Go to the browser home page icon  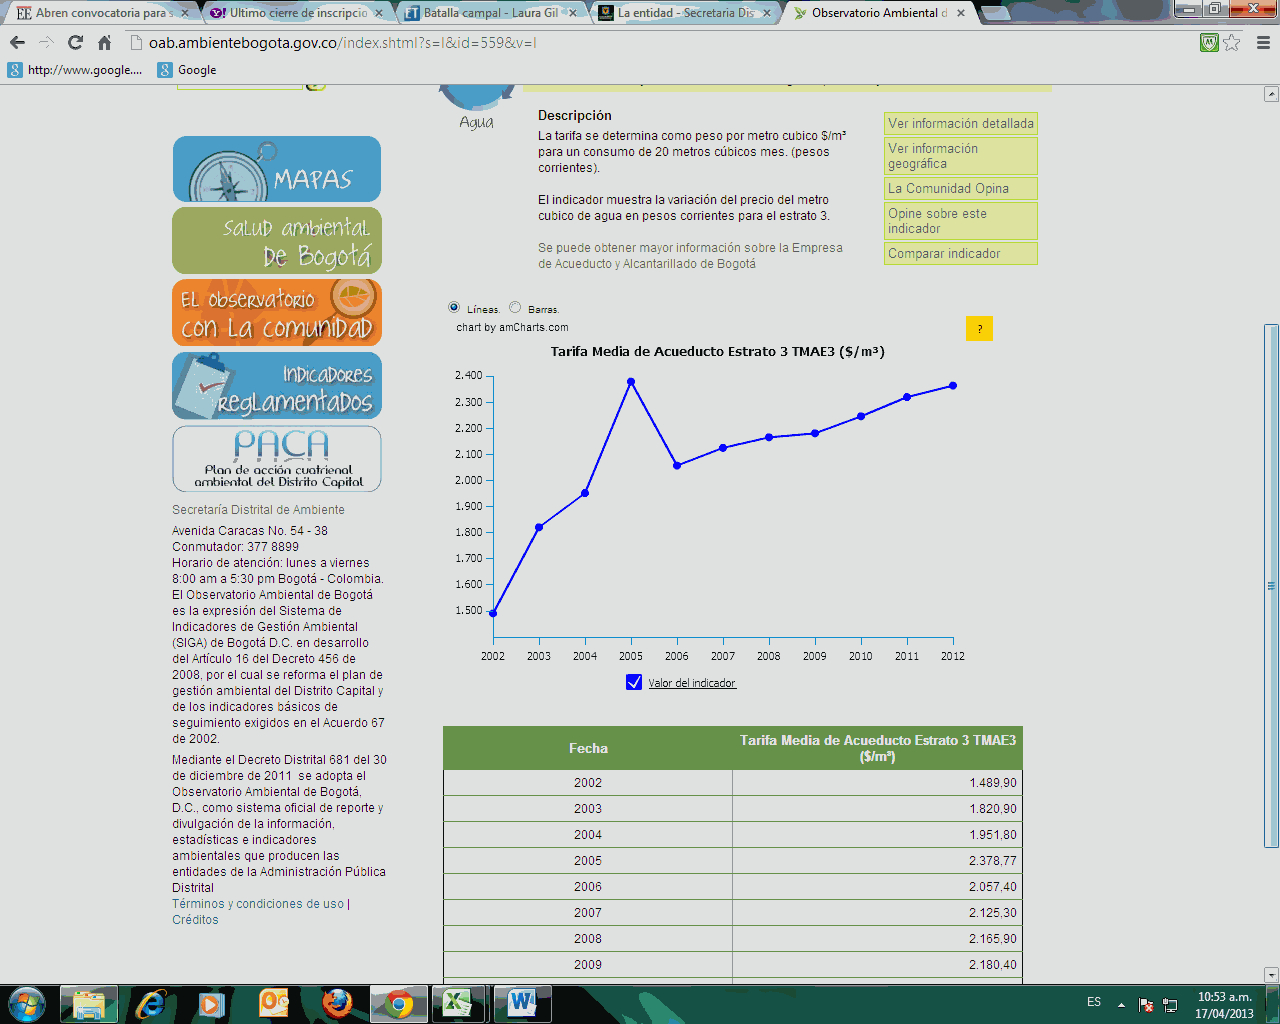tap(104, 42)
